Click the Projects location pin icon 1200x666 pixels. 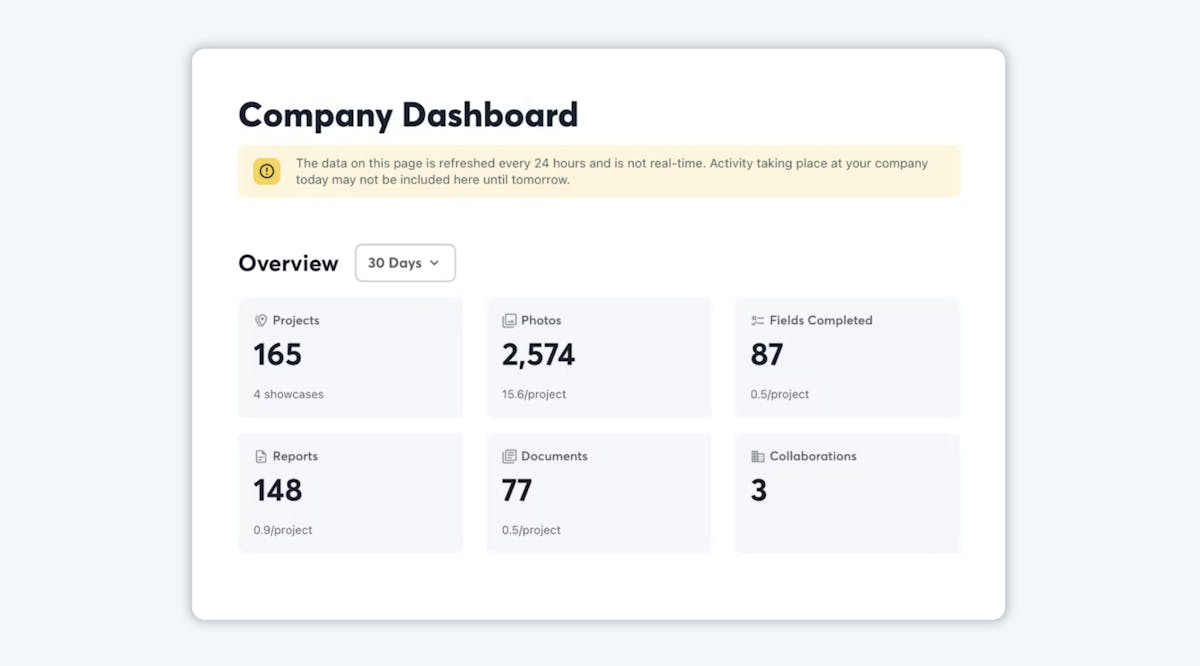(260, 321)
